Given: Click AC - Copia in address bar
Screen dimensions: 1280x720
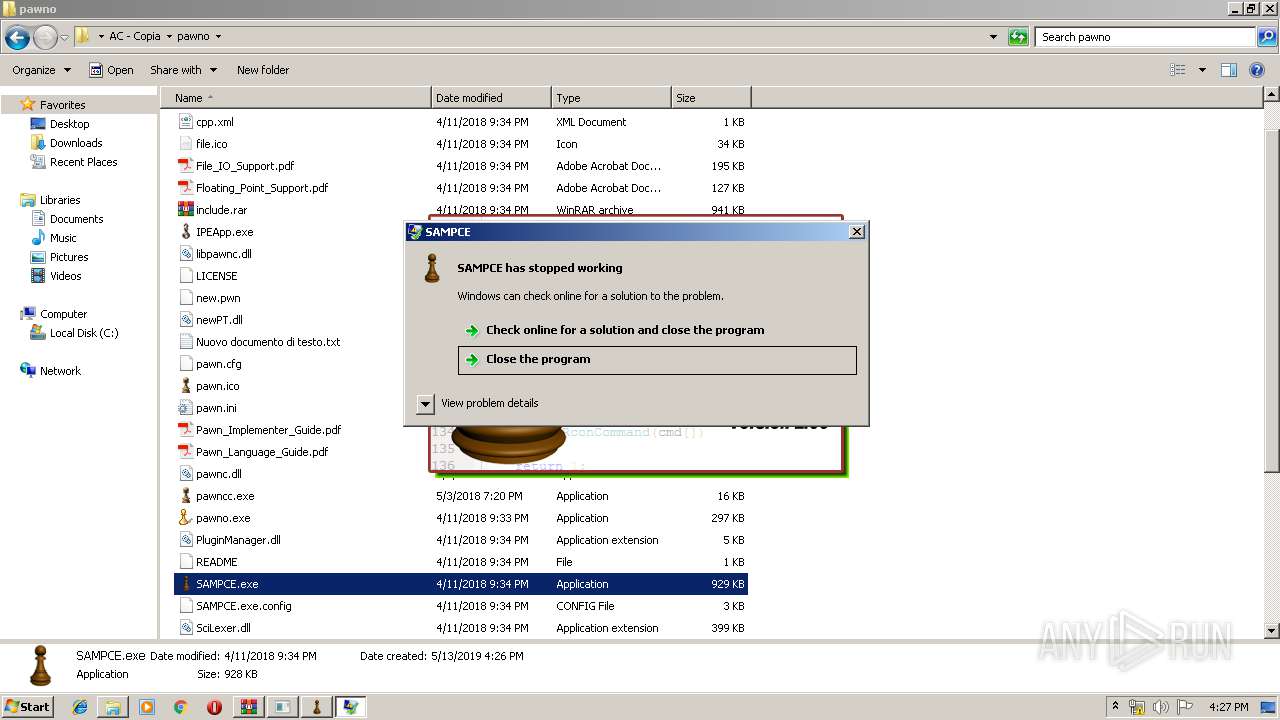Looking at the screenshot, I should pos(135,36).
